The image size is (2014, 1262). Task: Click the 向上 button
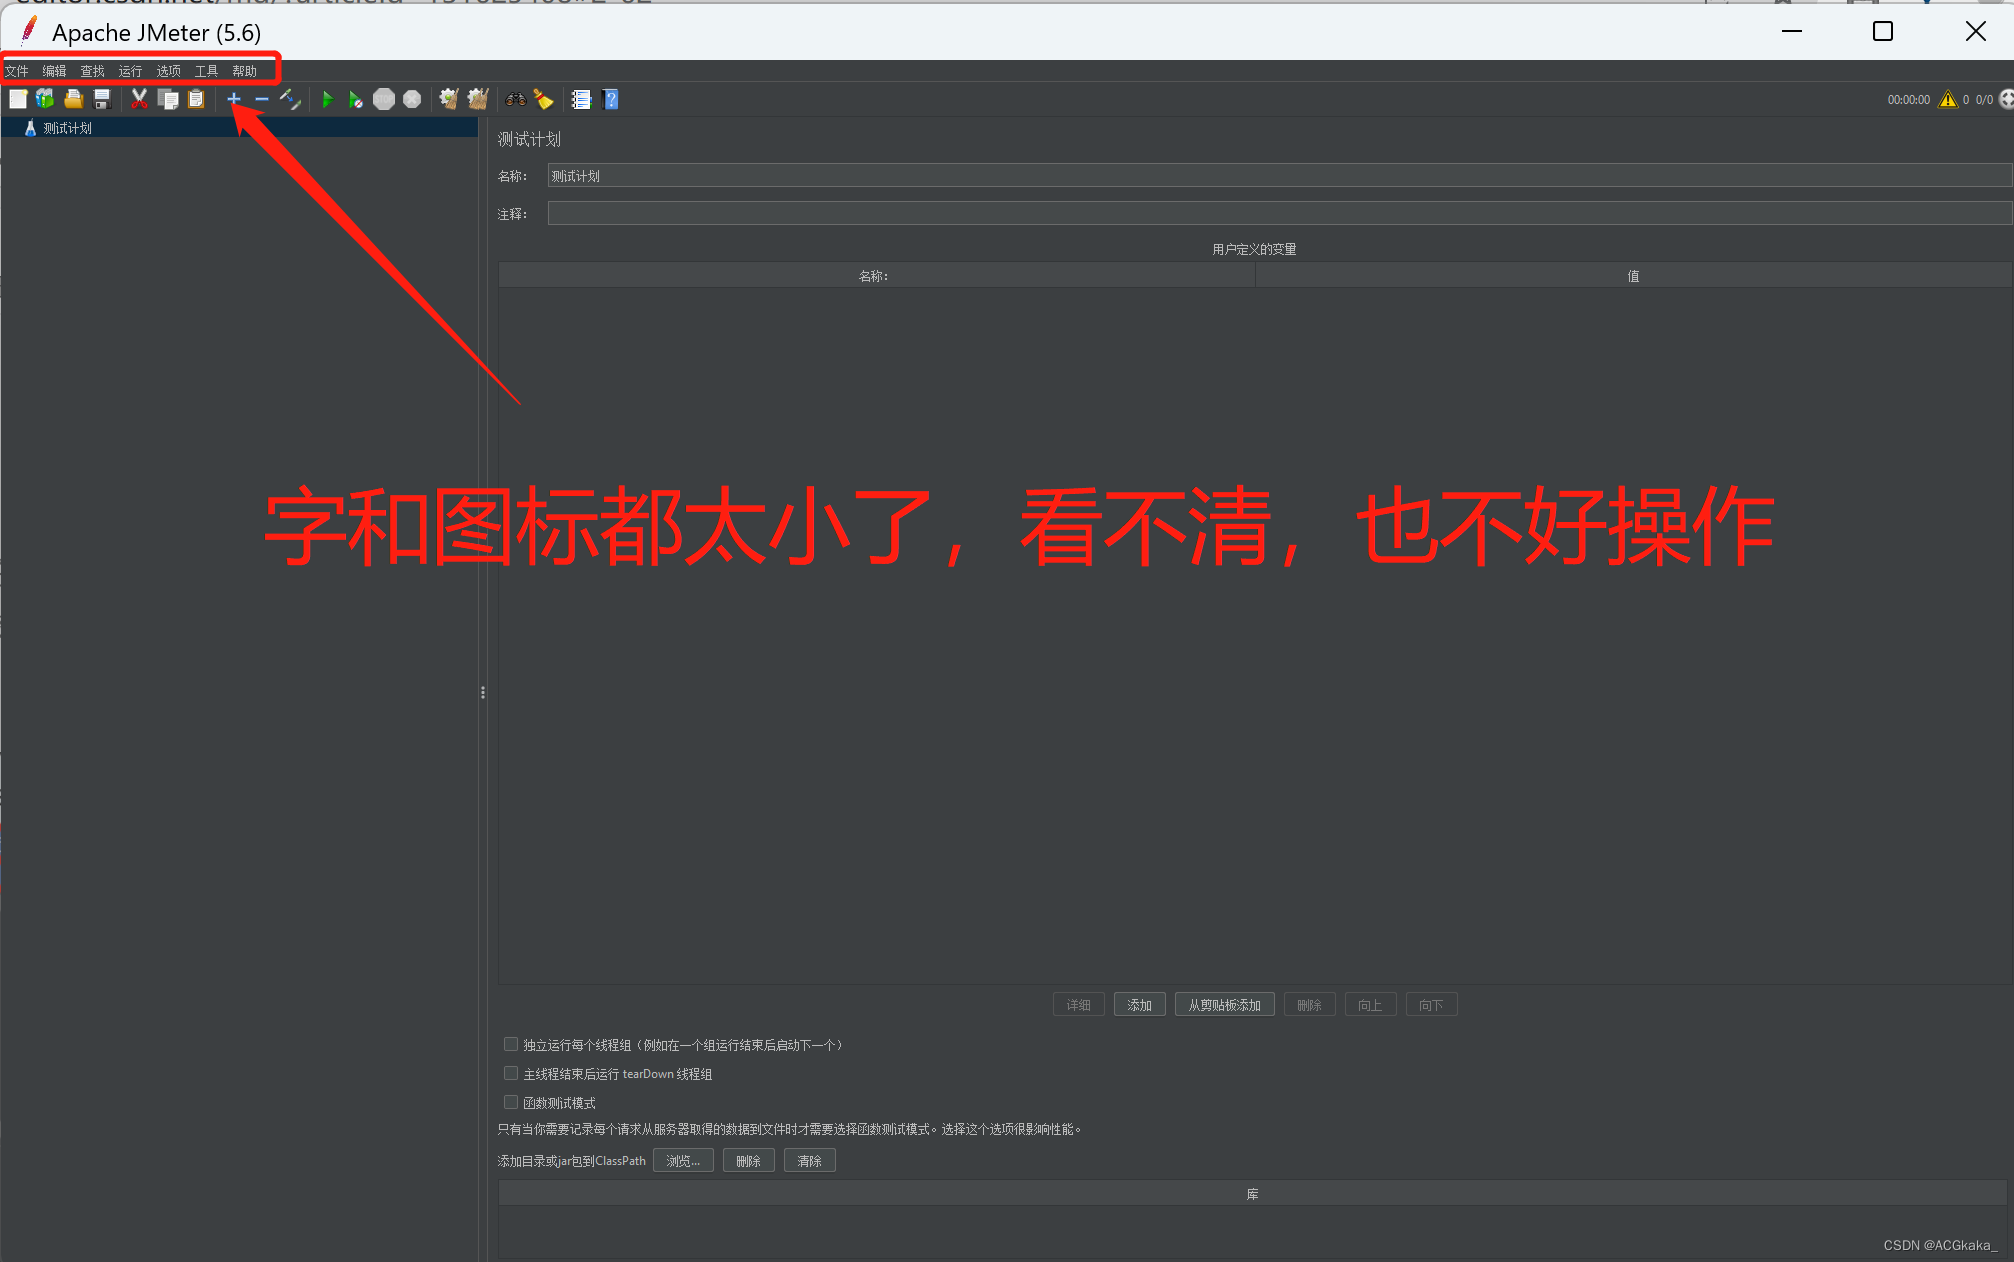coord(1370,1005)
